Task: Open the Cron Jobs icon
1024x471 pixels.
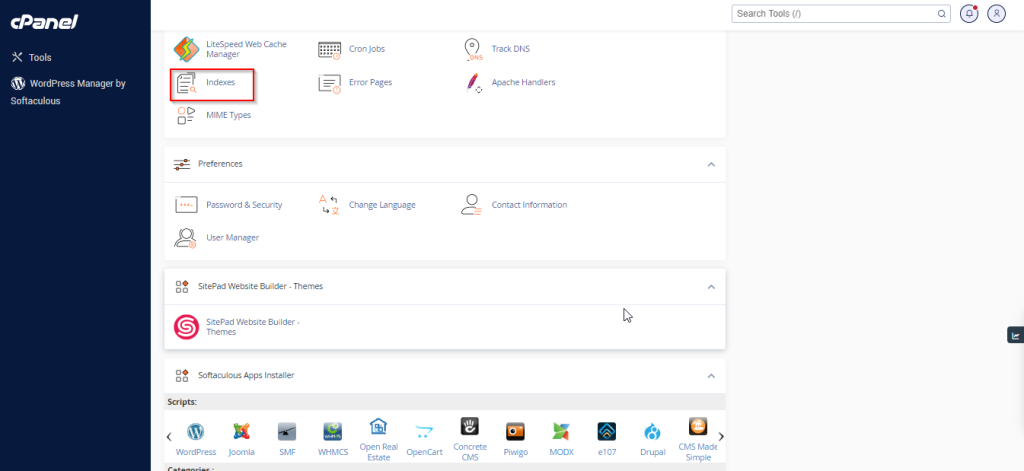Action: [x=330, y=50]
